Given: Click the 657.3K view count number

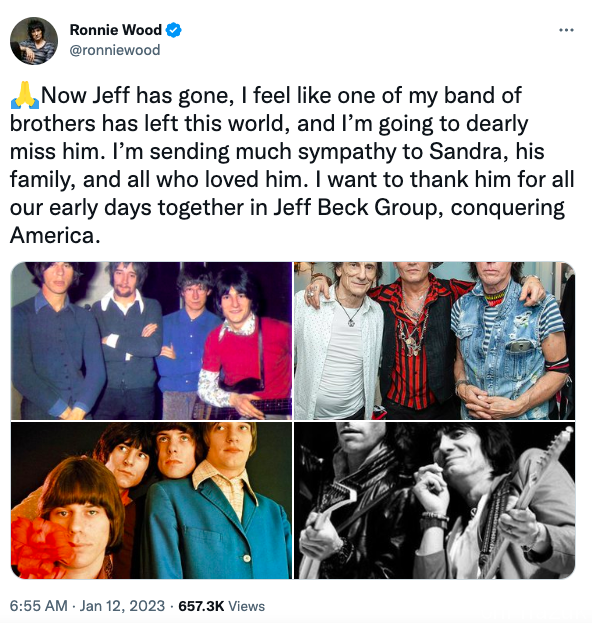Looking at the screenshot, I should [201, 606].
